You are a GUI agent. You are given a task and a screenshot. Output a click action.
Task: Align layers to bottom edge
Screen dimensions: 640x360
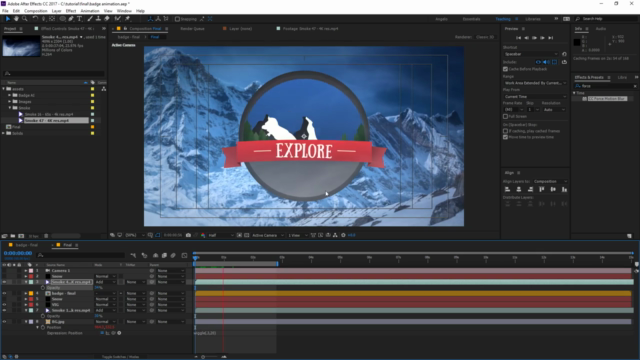pyautogui.click(x=564, y=189)
